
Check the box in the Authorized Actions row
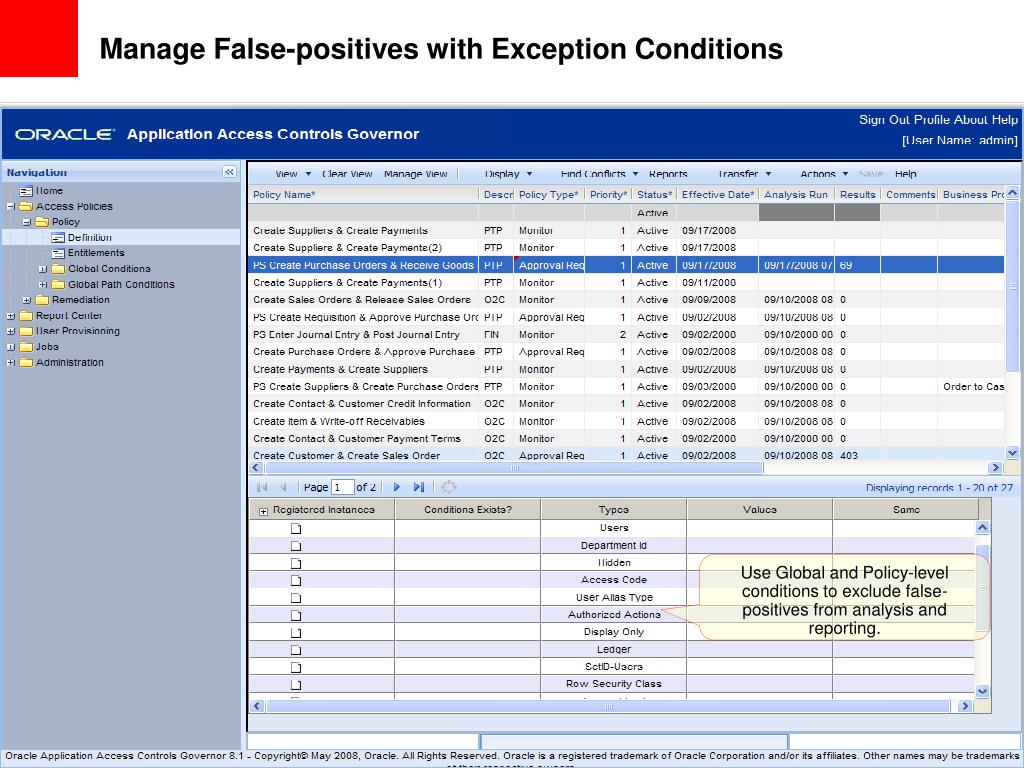(296, 615)
